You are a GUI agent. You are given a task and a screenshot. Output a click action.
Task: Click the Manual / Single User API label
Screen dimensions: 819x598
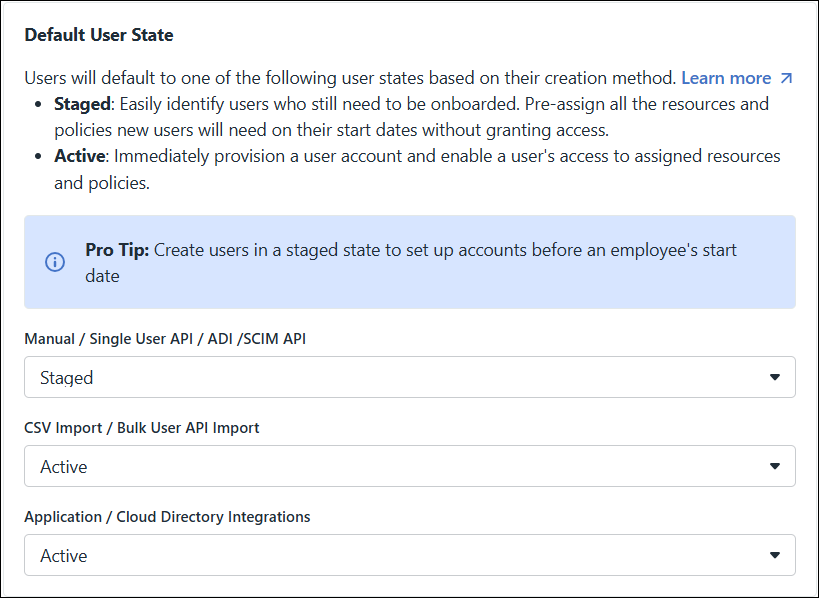(165, 339)
